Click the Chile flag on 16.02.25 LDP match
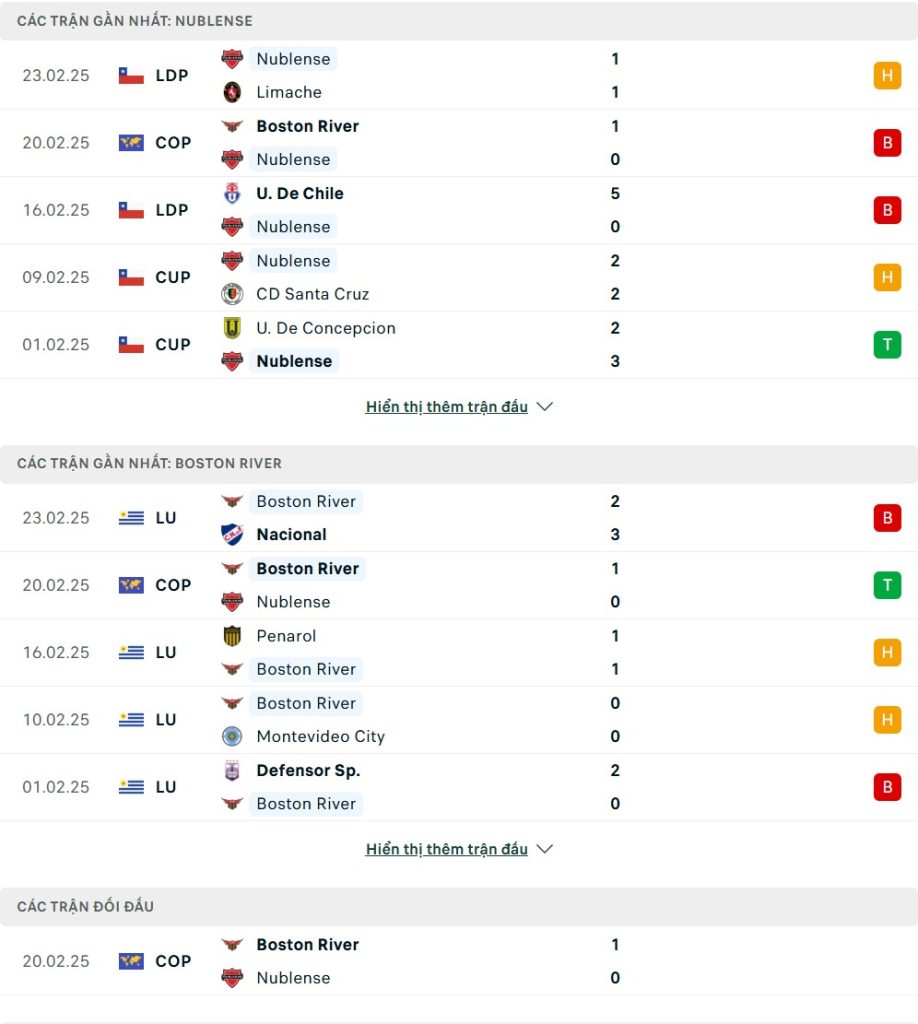This screenshot has width=918, height=1024. point(131,210)
